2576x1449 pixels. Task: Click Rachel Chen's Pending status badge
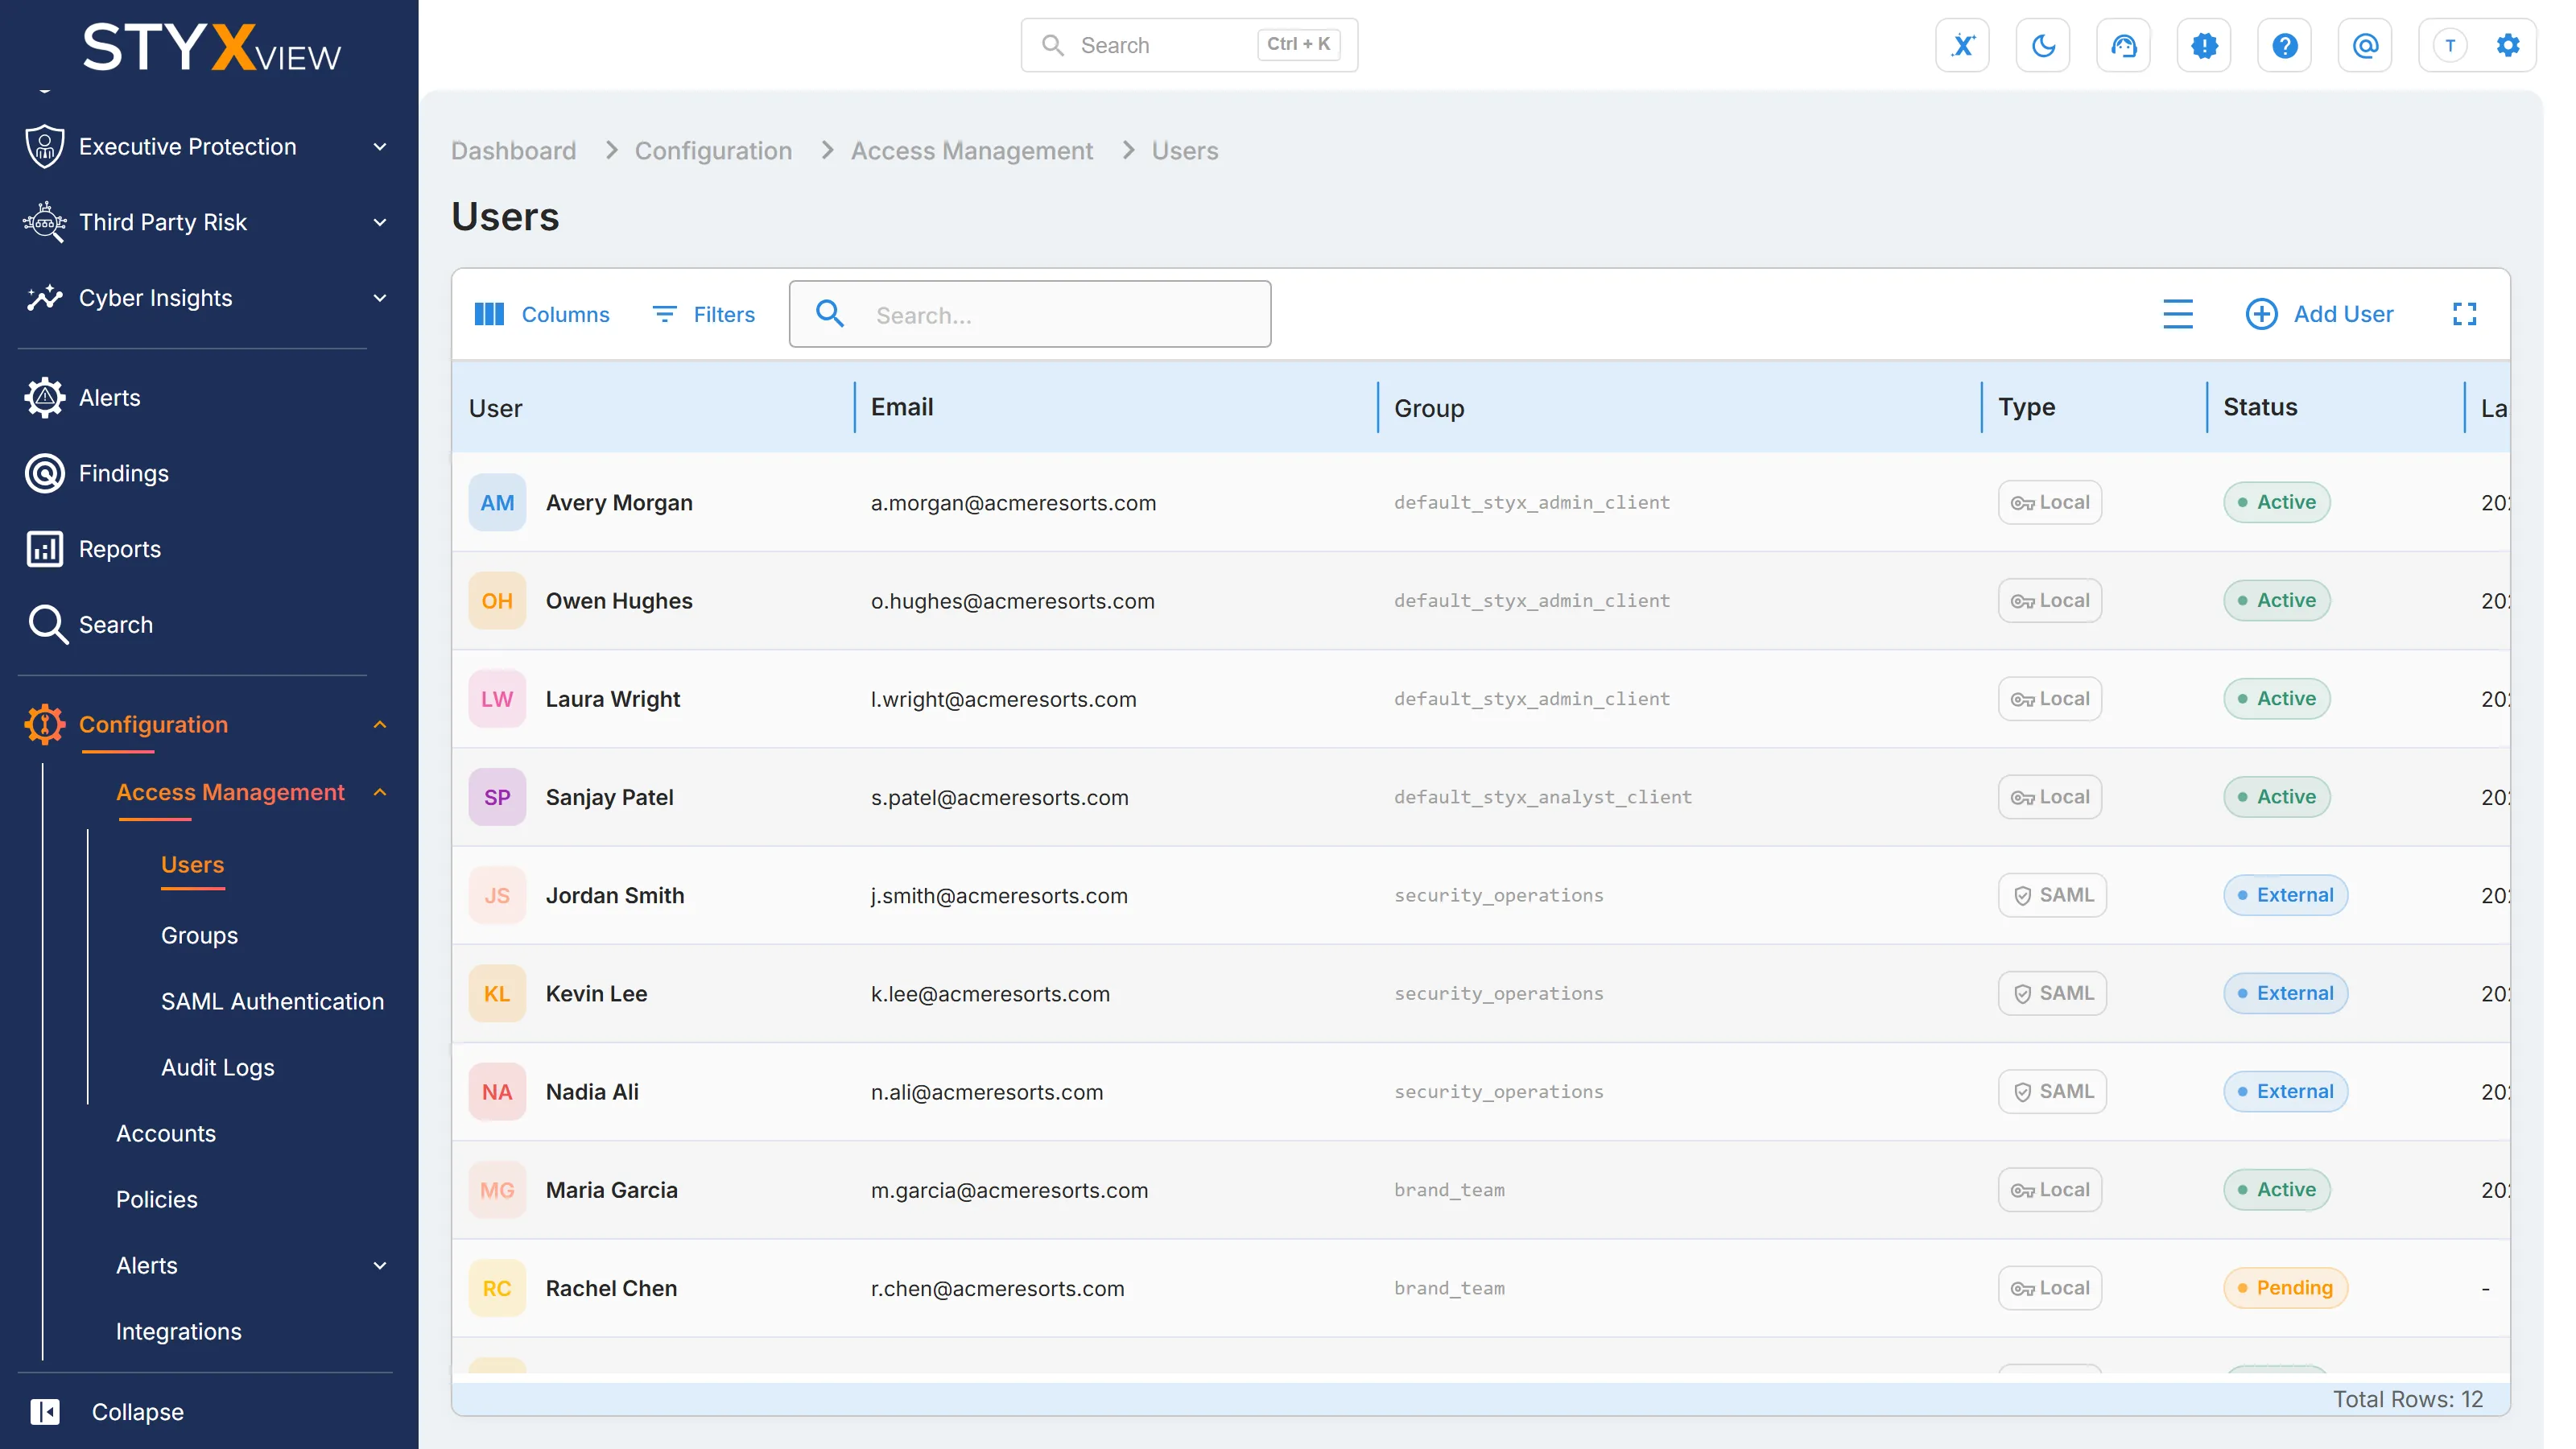point(2285,1288)
